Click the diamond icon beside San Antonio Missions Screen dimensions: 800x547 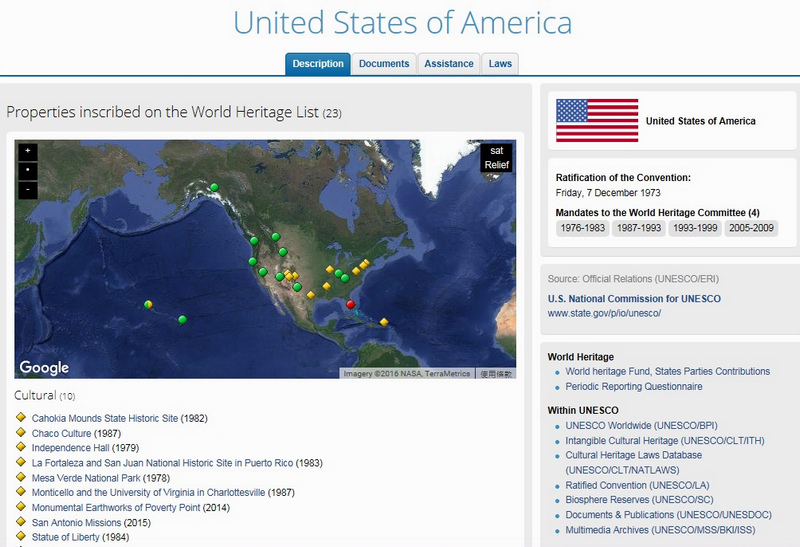(21, 521)
